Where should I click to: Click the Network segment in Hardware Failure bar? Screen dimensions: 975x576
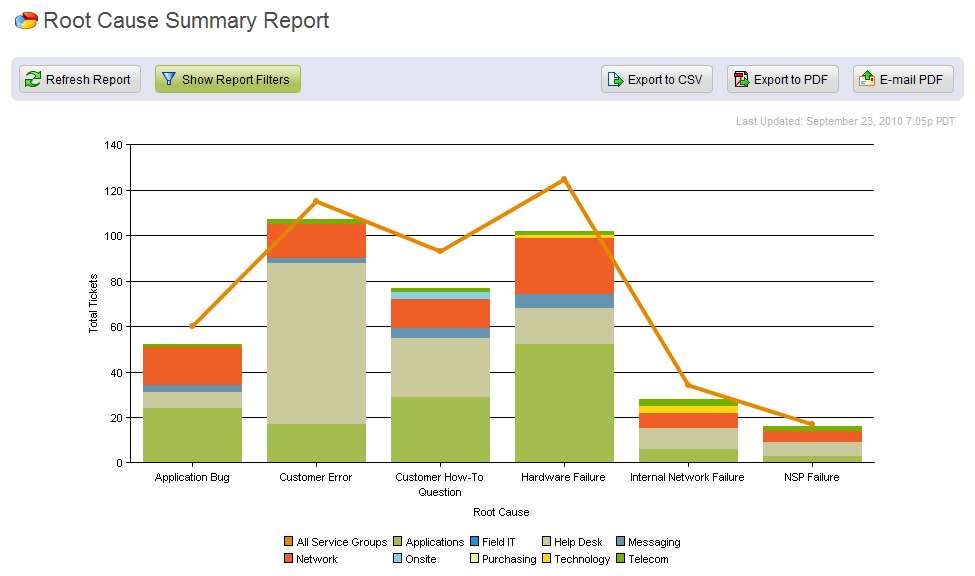click(x=564, y=266)
